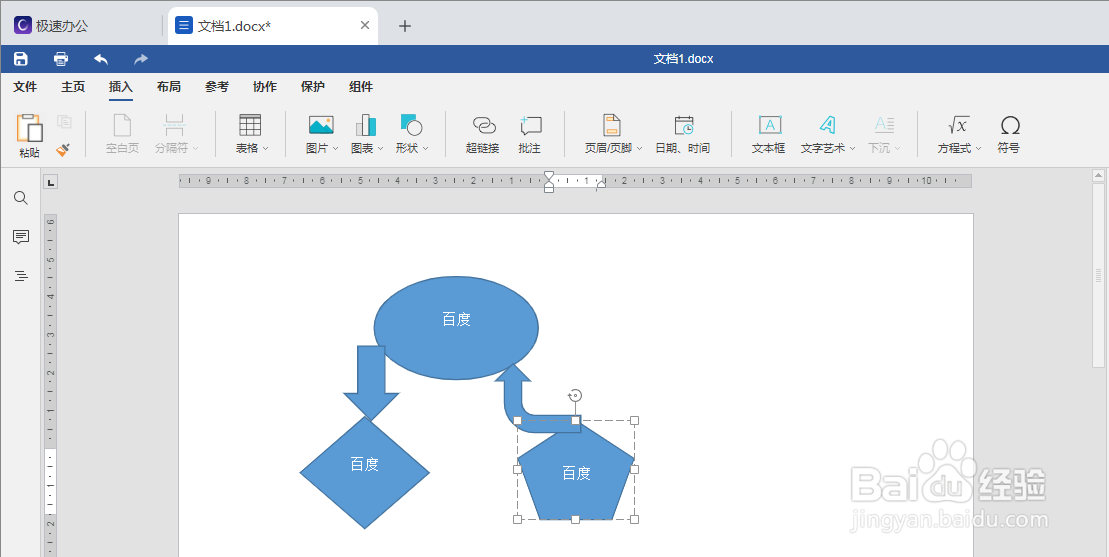The height and width of the screenshot is (557, 1109).
Task: Select the ellipse shape labeled 百度
Action: (456, 328)
